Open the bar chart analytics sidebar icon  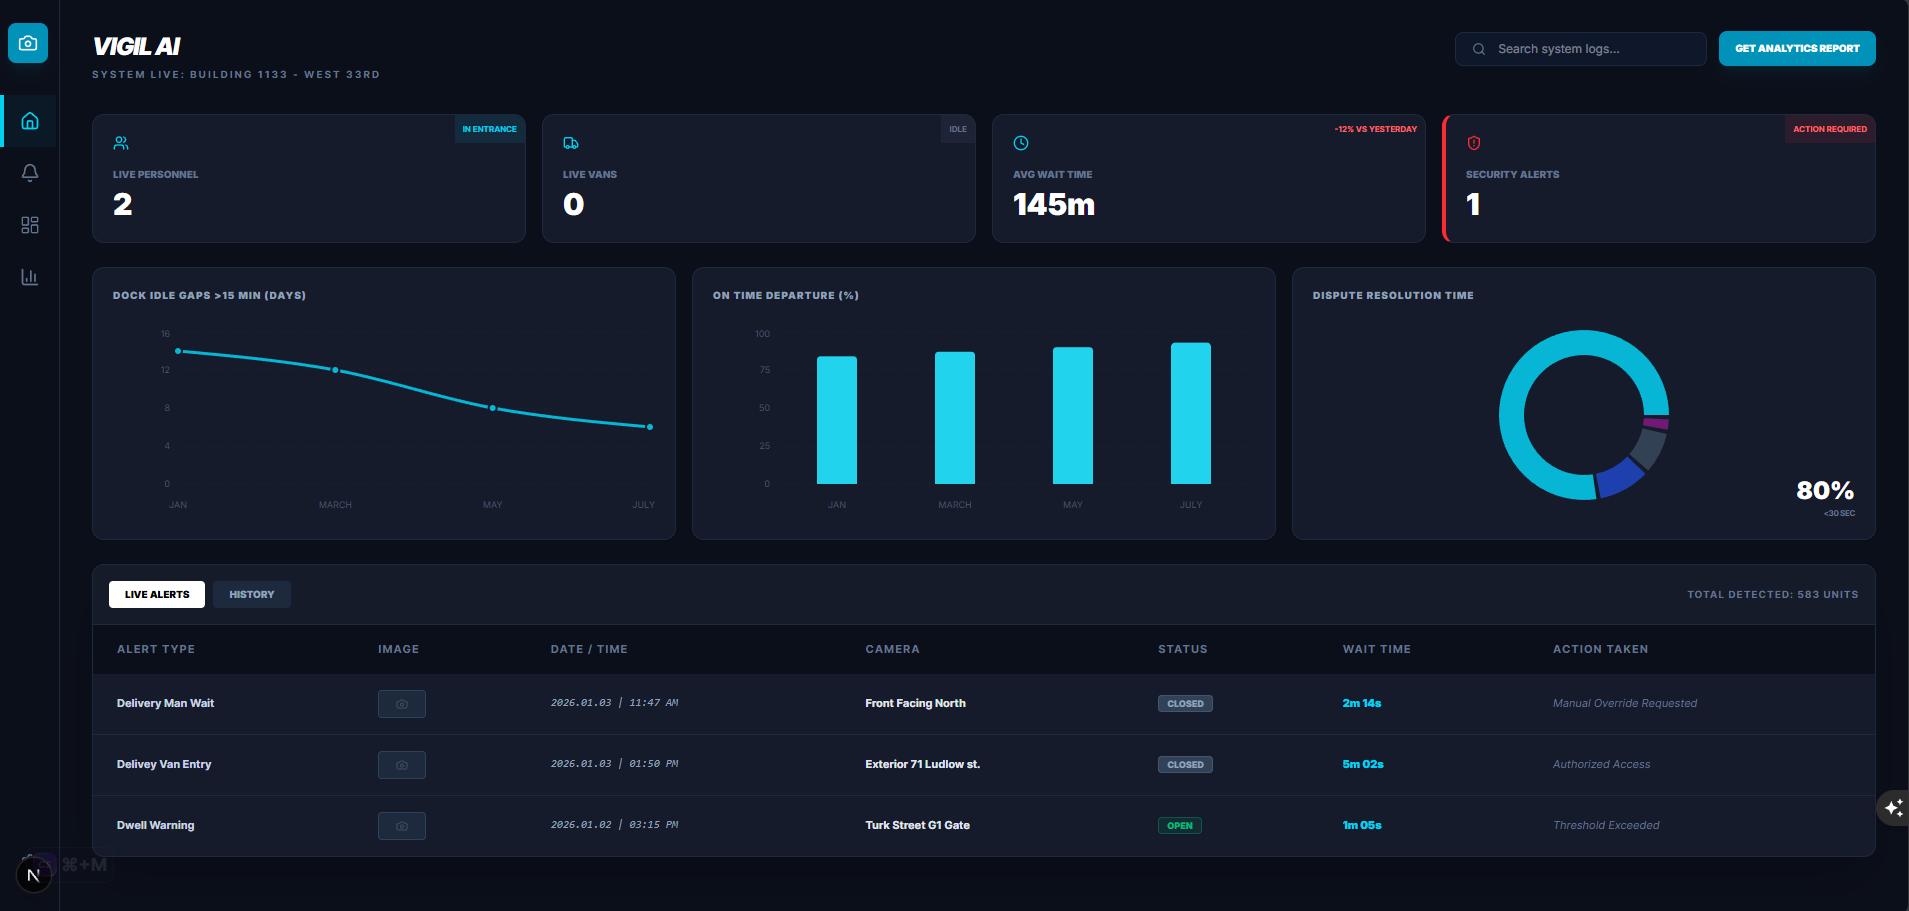coord(30,277)
